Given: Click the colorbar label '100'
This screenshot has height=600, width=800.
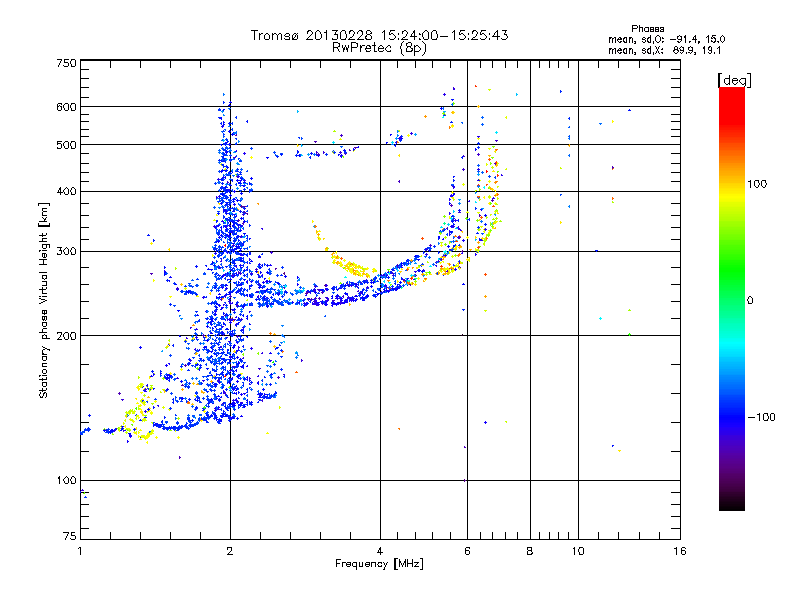Looking at the screenshot, I should (757, 184).
